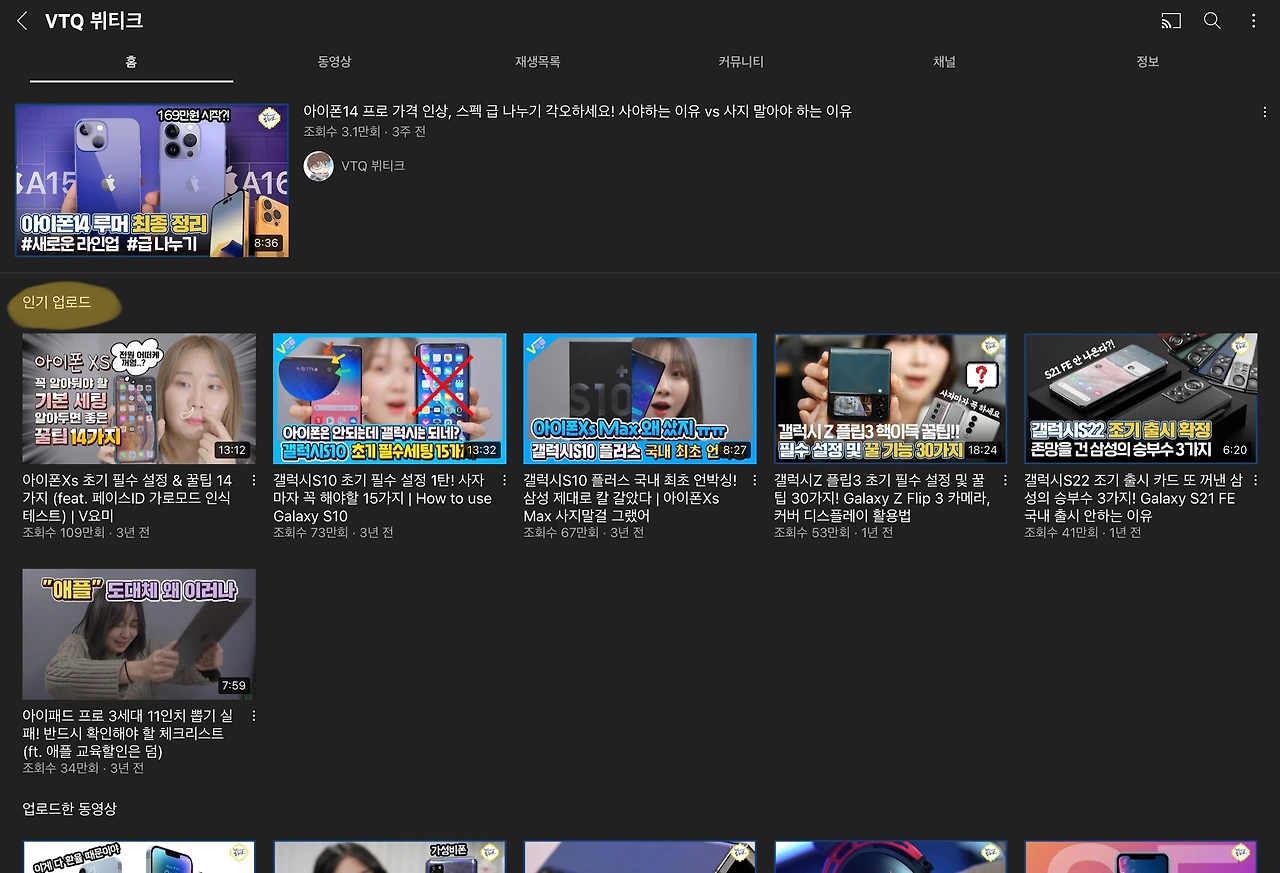This screenshot has height=873, width=1280.
Task: Open the cast to device icon
Action: (1171, 21)
